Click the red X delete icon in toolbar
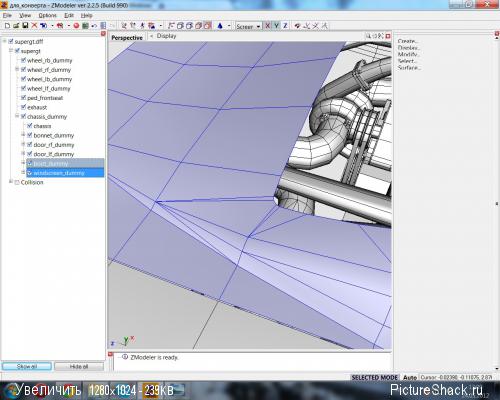 [34, 26]
